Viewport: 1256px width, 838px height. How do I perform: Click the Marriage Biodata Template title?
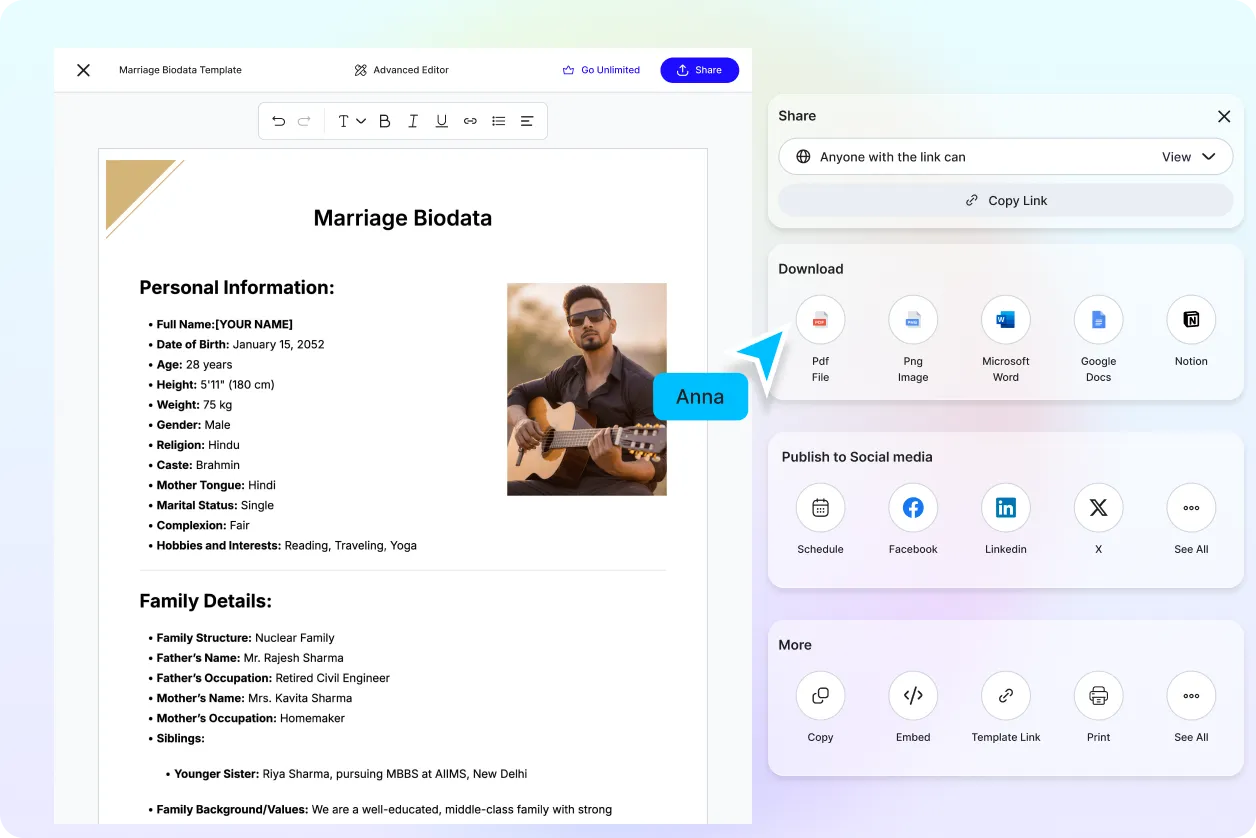pyautogui.click(x=180, y=70)
